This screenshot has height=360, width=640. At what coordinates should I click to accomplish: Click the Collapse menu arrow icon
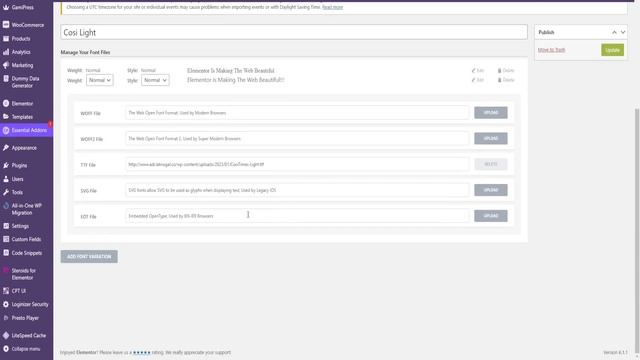coord(6,349)
